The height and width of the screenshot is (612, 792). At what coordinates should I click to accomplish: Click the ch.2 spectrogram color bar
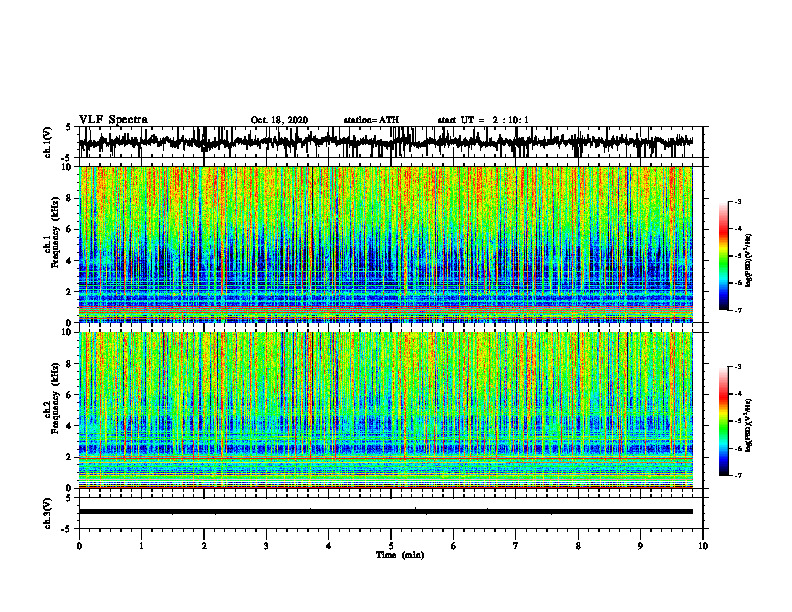point(723,421)
